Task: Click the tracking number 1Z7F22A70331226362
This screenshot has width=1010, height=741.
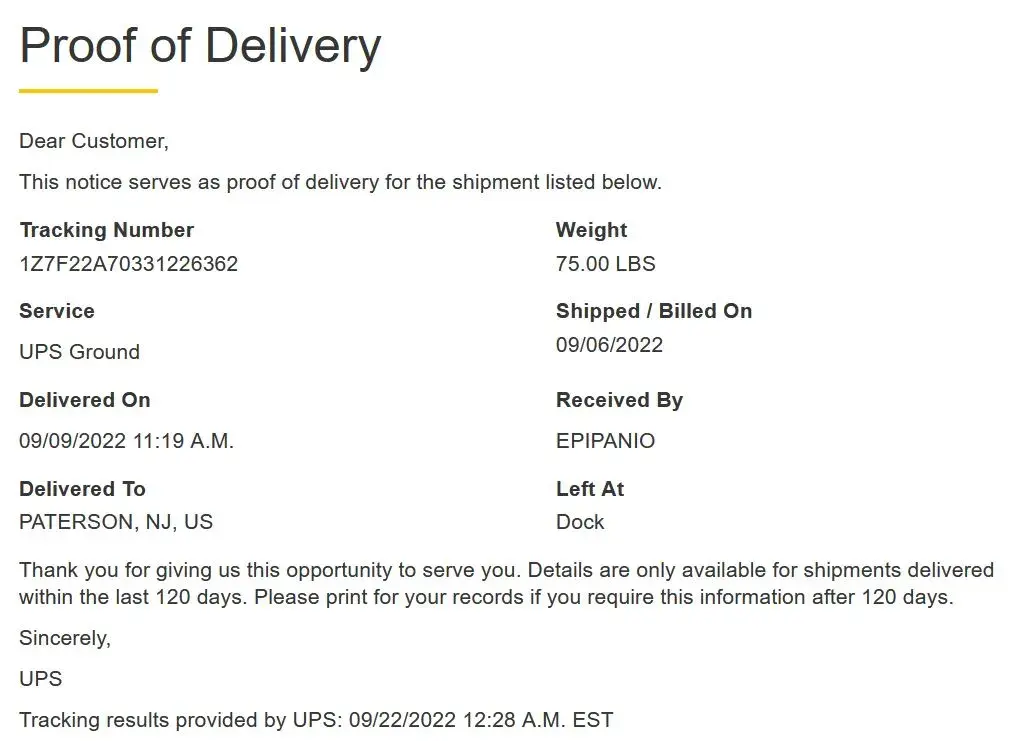Action: (128, 264)
